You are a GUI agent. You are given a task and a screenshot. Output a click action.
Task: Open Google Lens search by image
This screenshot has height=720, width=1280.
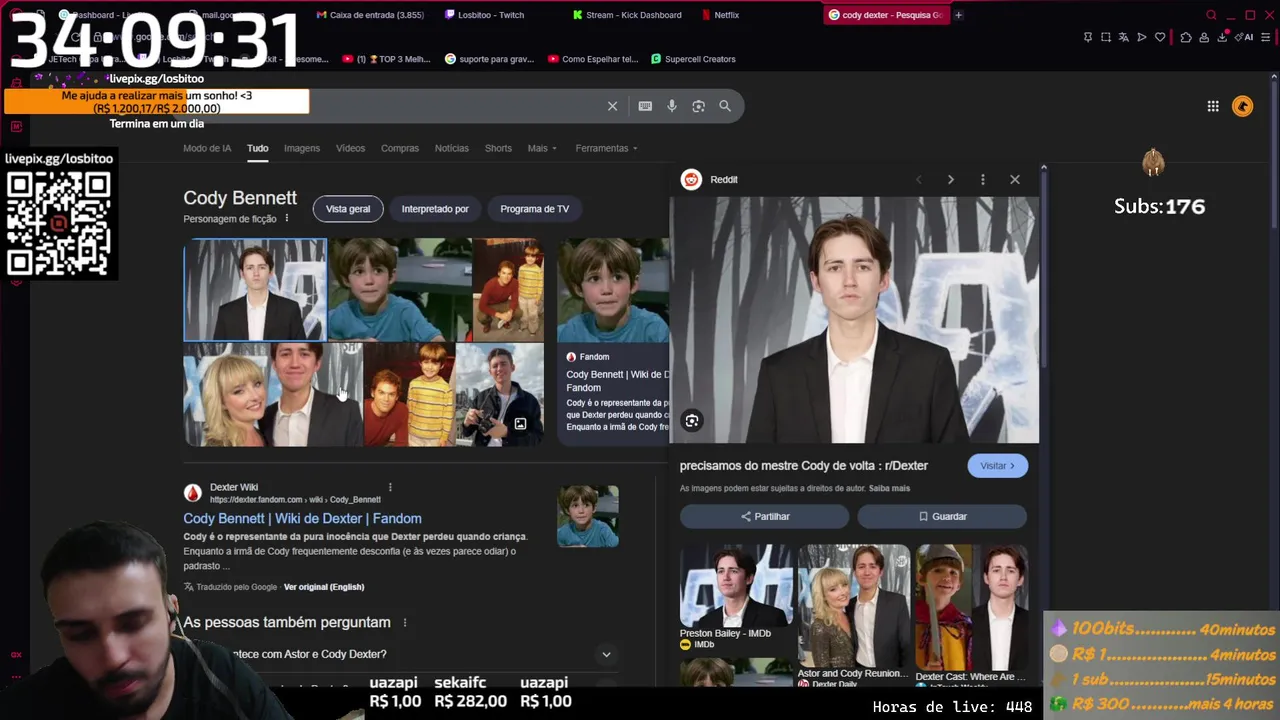(698, 106)
